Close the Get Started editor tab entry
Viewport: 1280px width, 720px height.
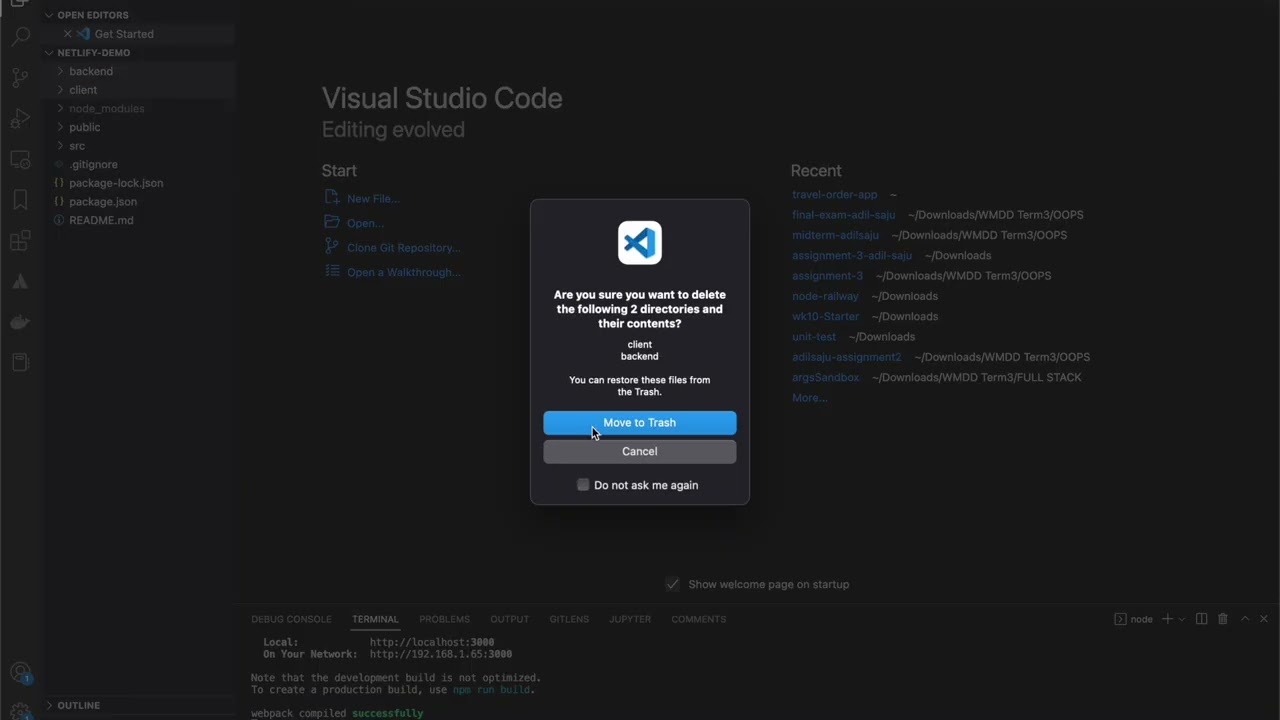tap(68, 34)
